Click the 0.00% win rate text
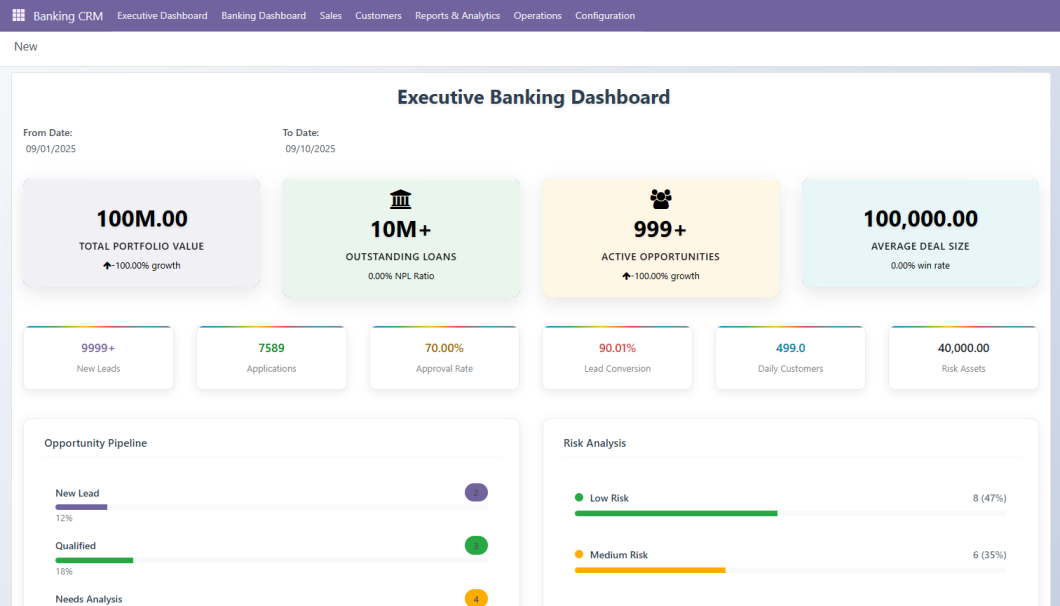Screen dimensions: 1060x606 pos(920,266)
